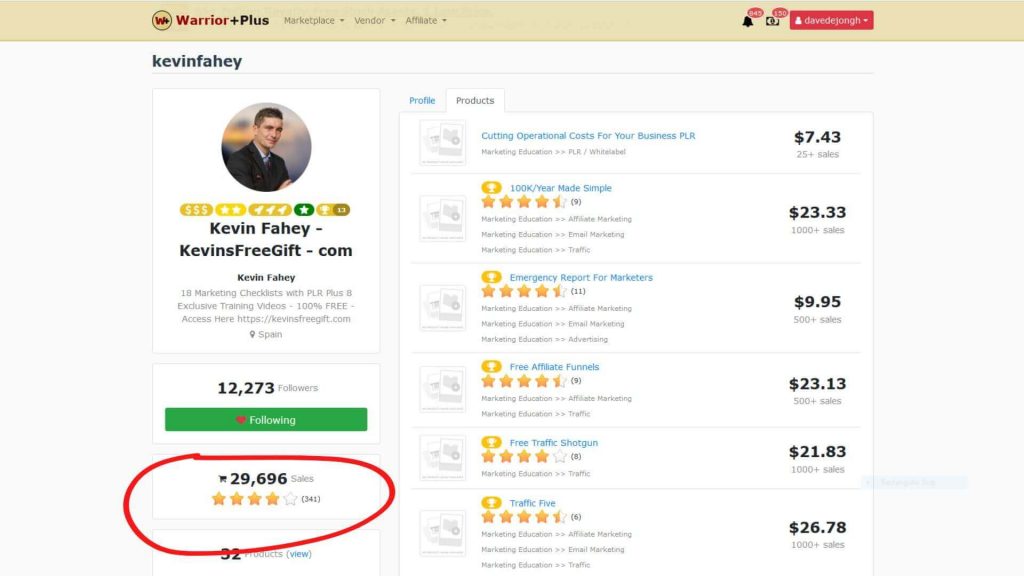Open Traffic Five product link
Image resolution: width=1024 pixels, height=576 pixels.
coord(532,504)
